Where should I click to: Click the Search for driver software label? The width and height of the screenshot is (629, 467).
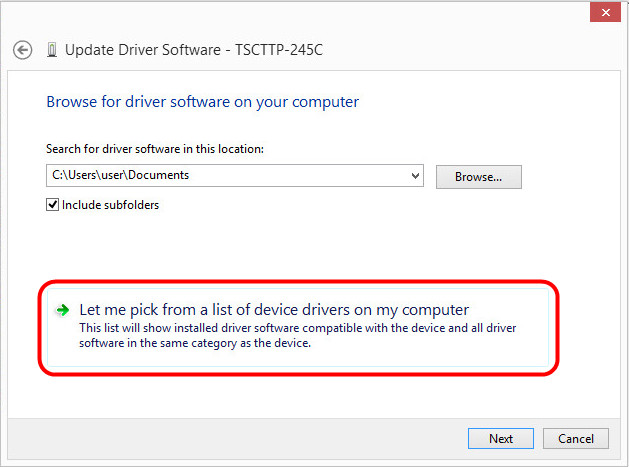pyautogui.click(x=154, y=149)
